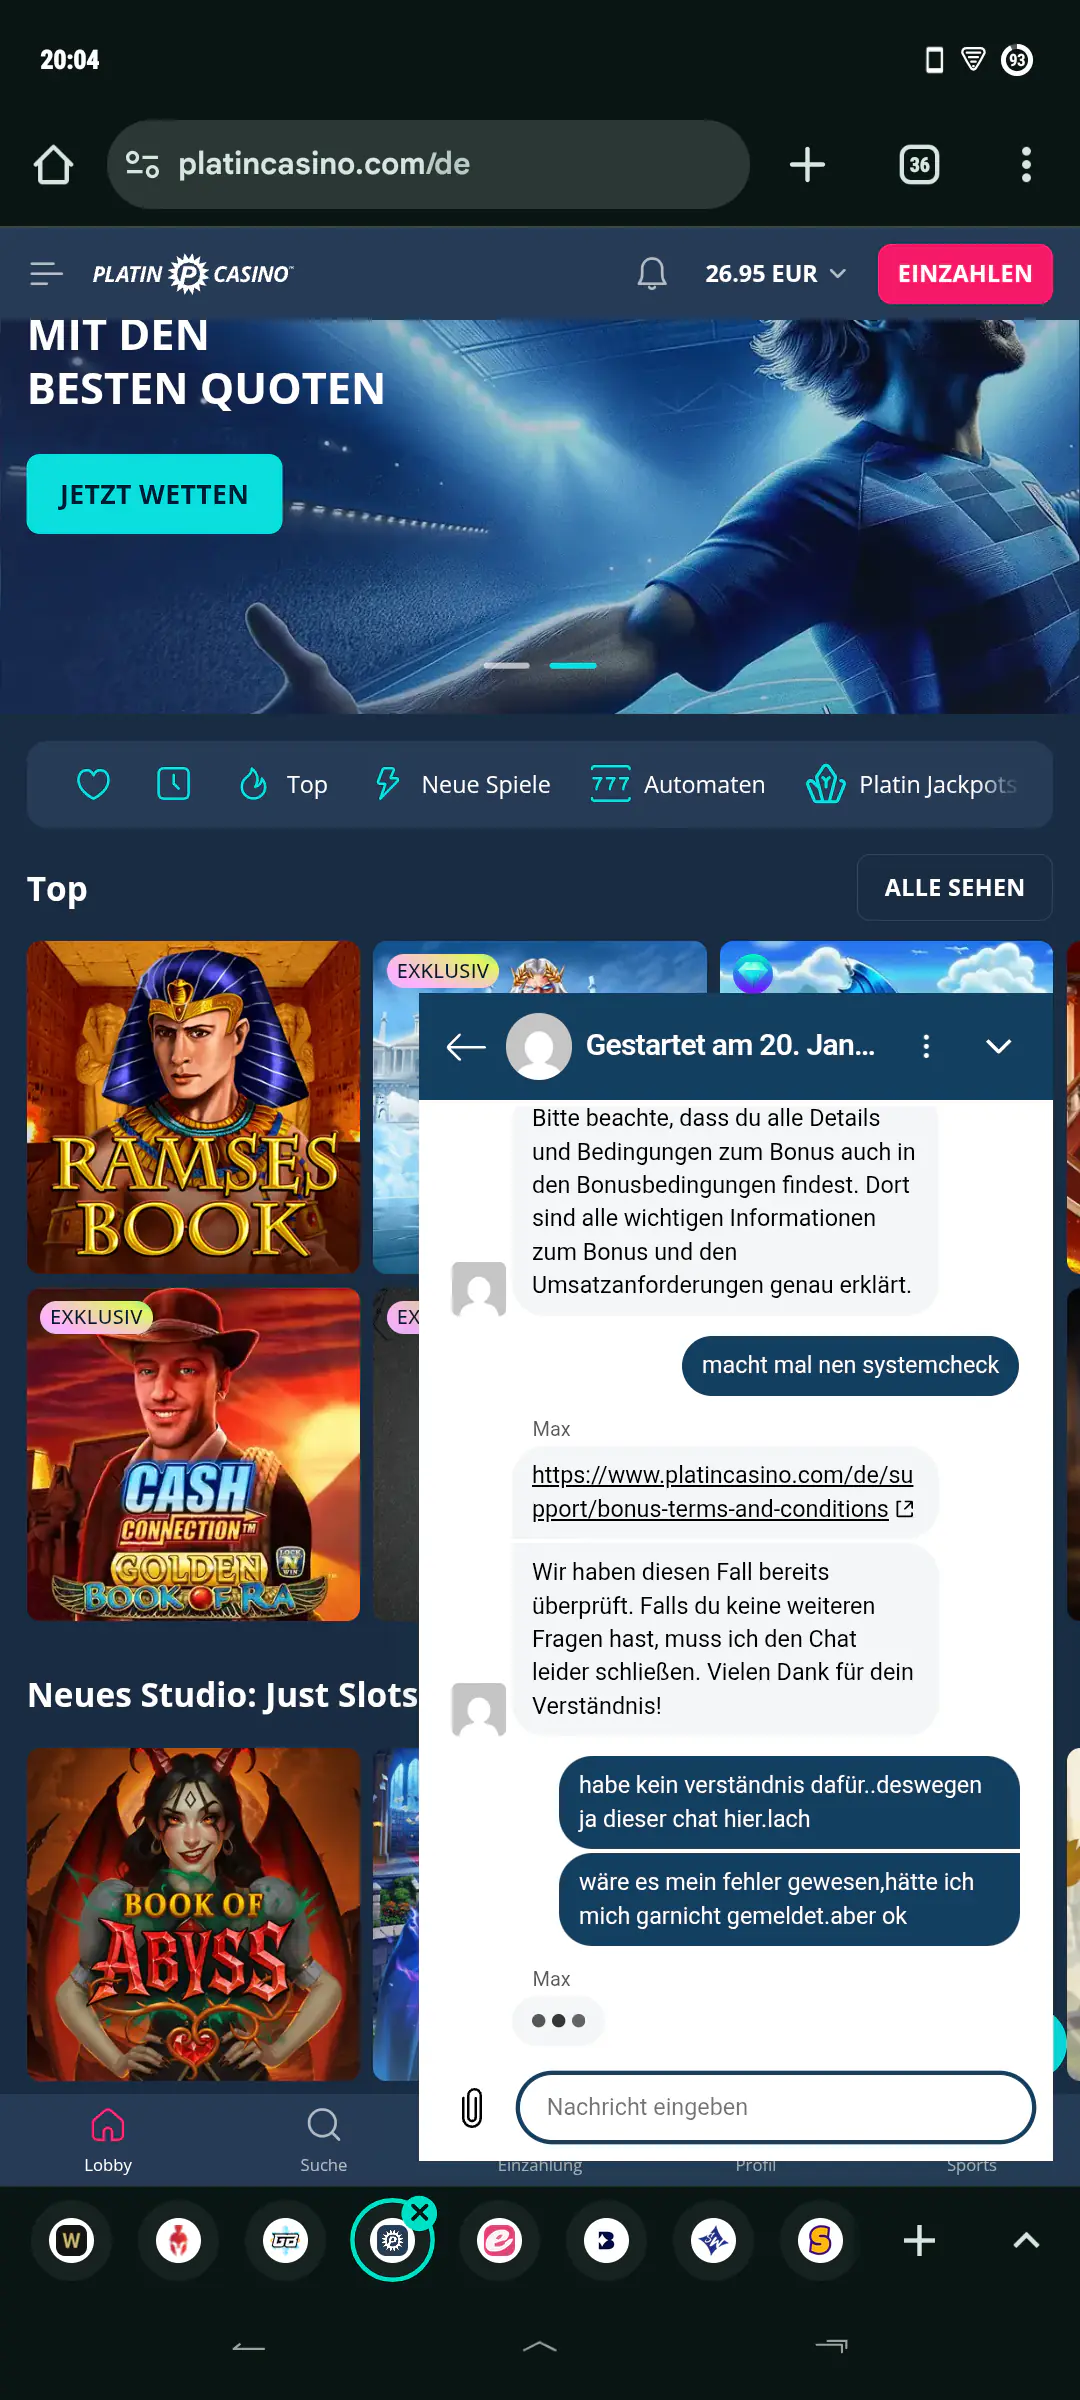The width and height of the screenshot is (1080, 2400).
Task: Minimize the chat with chevron down
Action: point(999,1046)
